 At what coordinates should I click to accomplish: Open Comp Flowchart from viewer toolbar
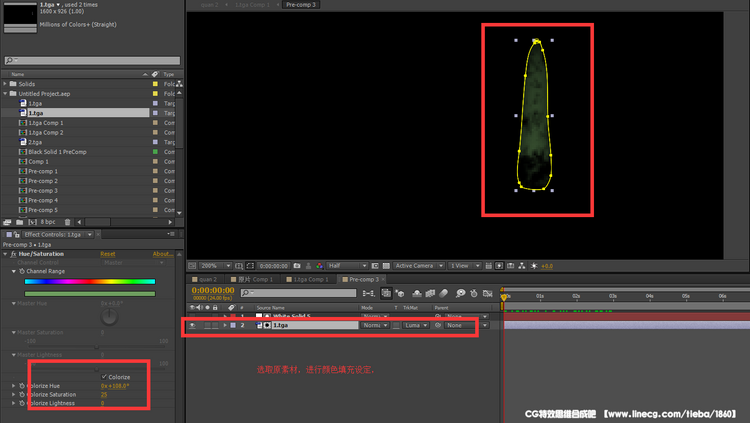522,266
